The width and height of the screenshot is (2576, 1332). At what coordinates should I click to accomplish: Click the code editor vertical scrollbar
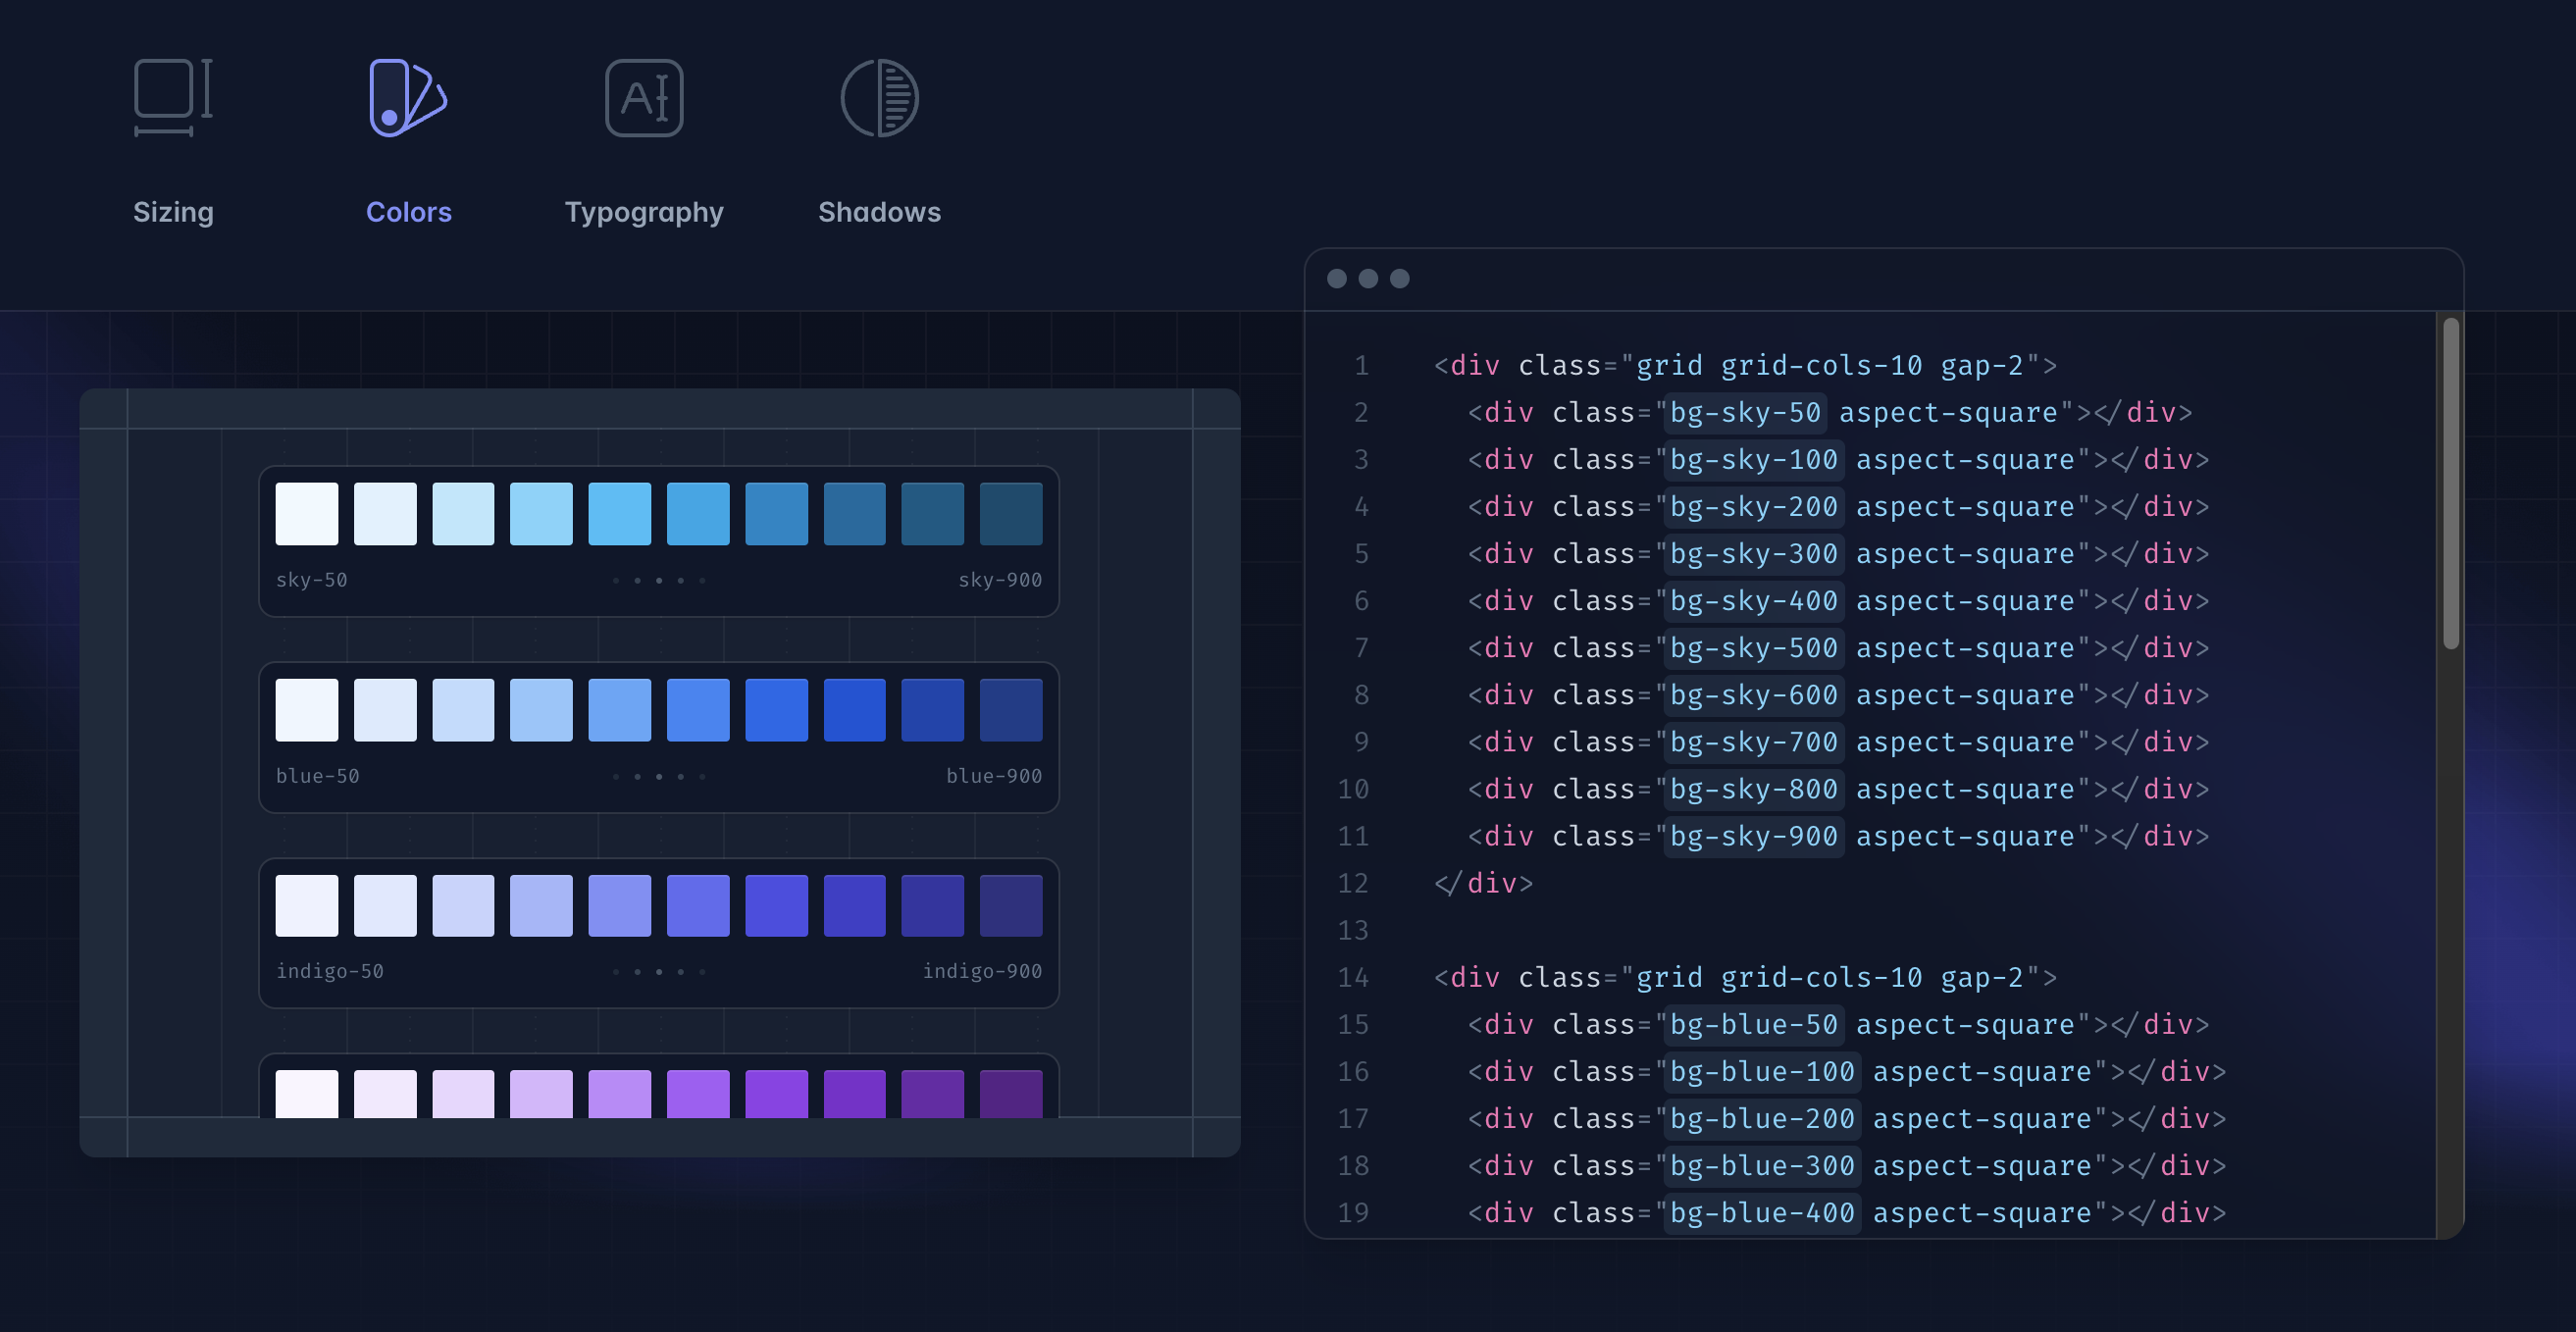tap(2450, 483)
